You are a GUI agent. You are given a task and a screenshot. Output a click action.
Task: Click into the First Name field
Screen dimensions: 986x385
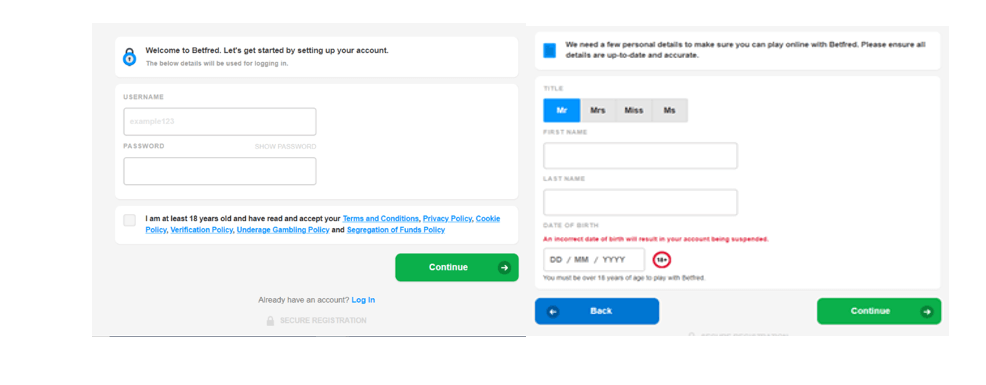pos(640,155)
